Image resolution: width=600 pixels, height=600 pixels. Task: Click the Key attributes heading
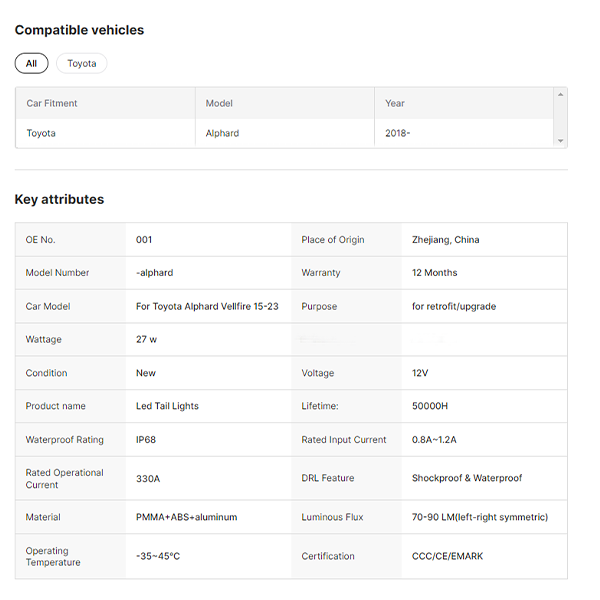(x=59, y=199)
